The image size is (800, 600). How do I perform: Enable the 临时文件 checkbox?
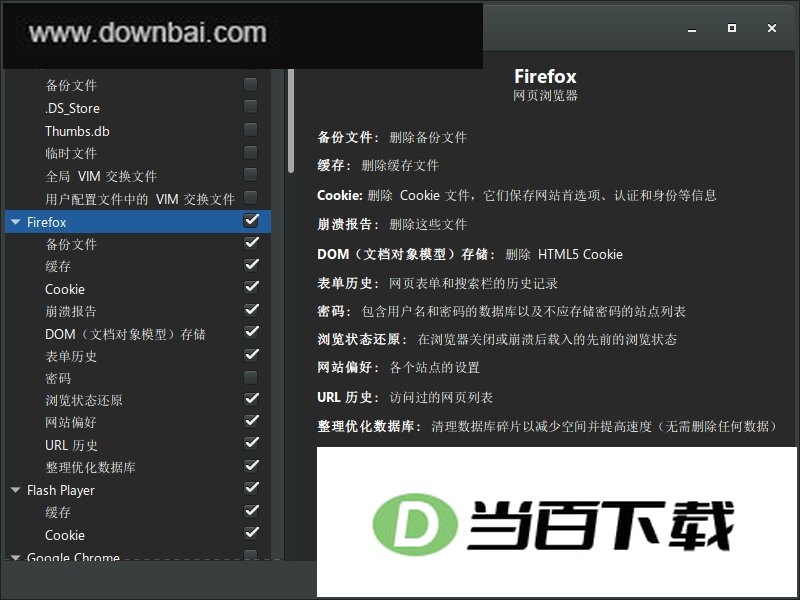click(250, 152)
